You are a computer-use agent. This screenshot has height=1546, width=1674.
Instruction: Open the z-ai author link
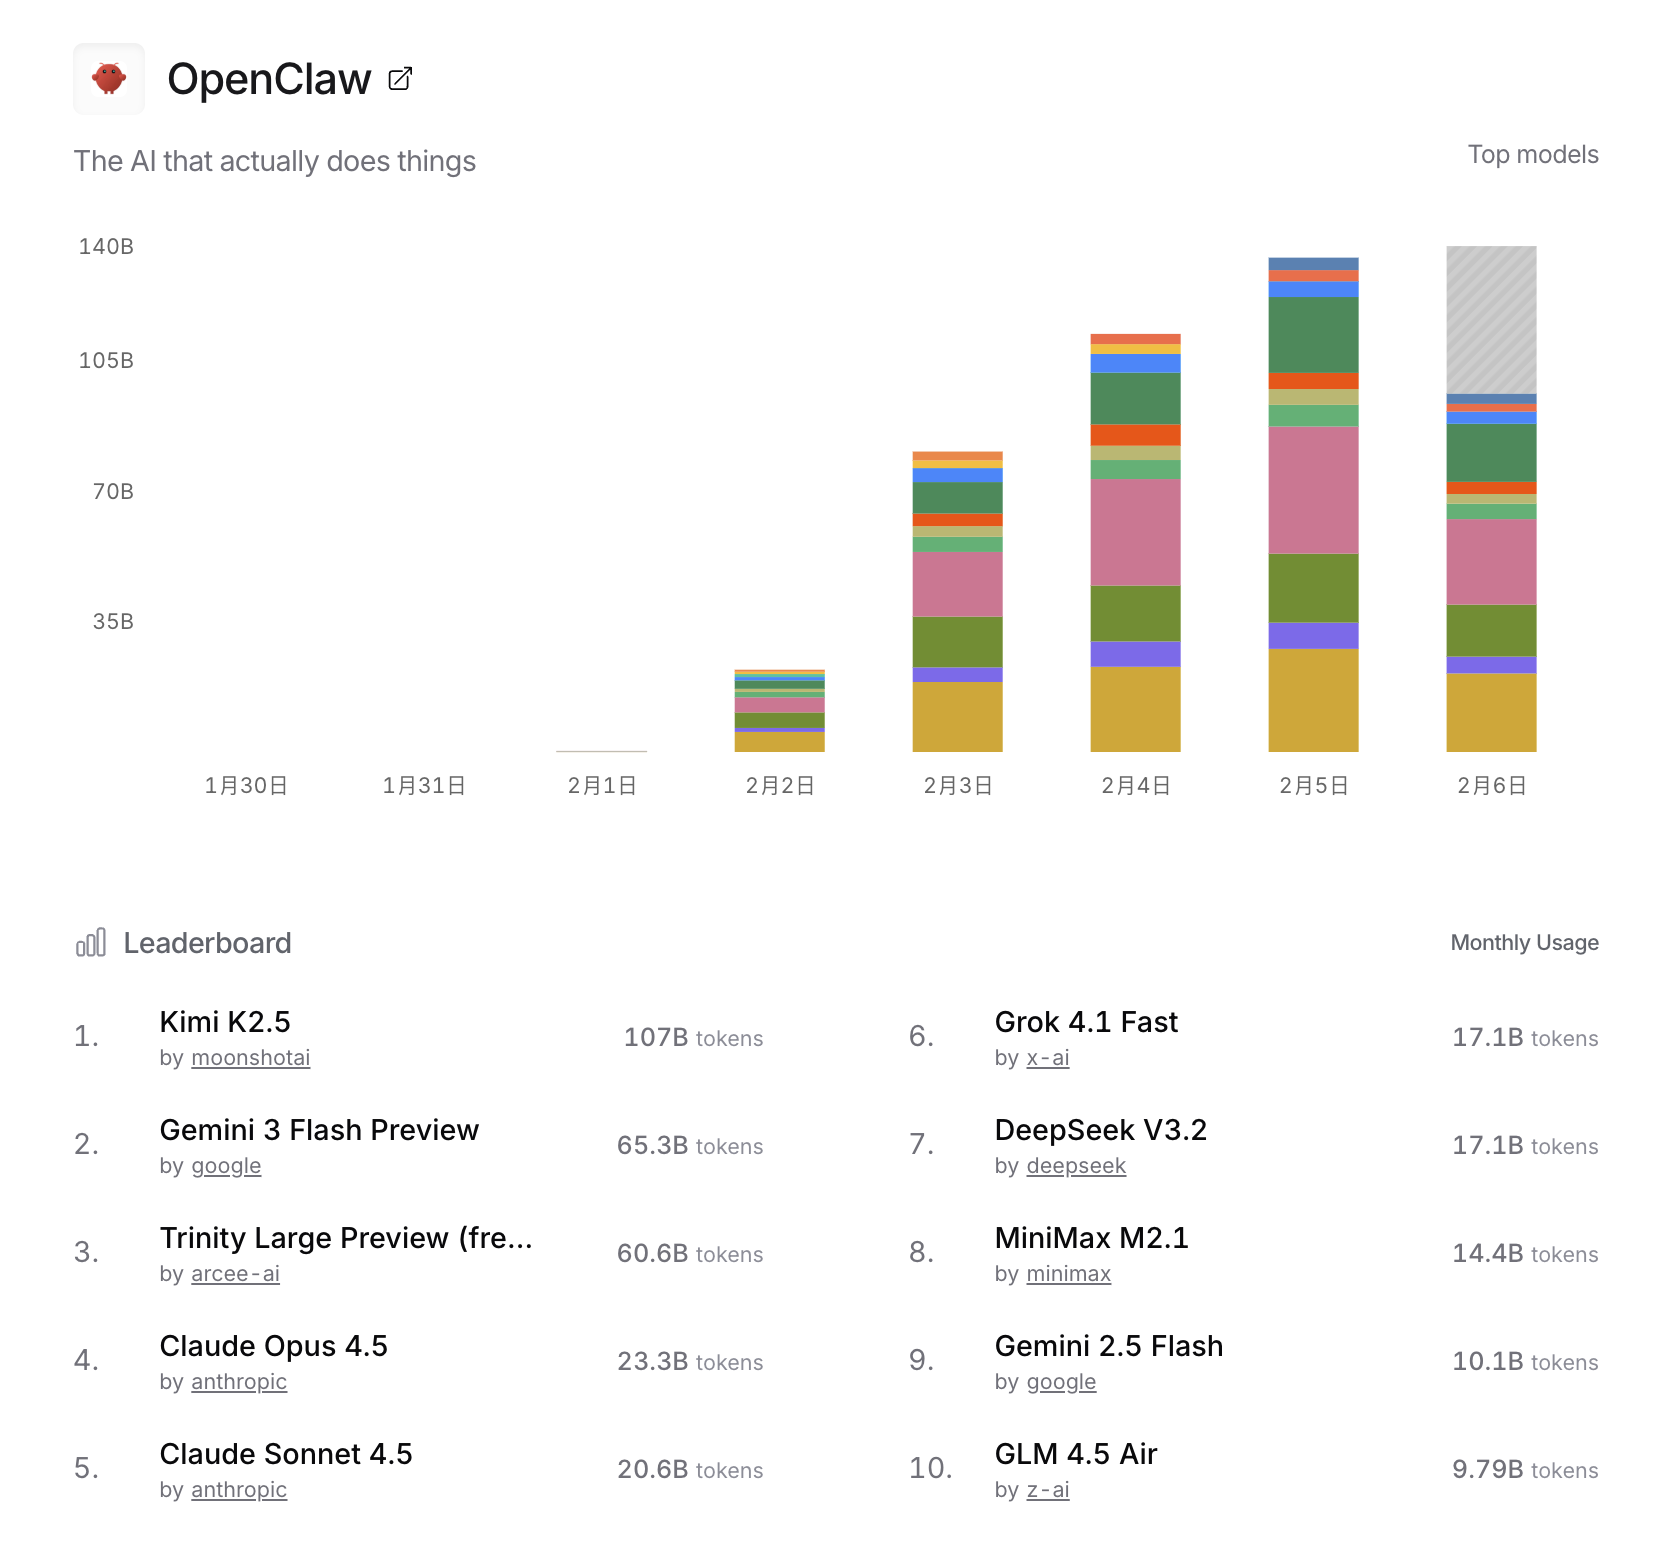click(1047, 1490)
